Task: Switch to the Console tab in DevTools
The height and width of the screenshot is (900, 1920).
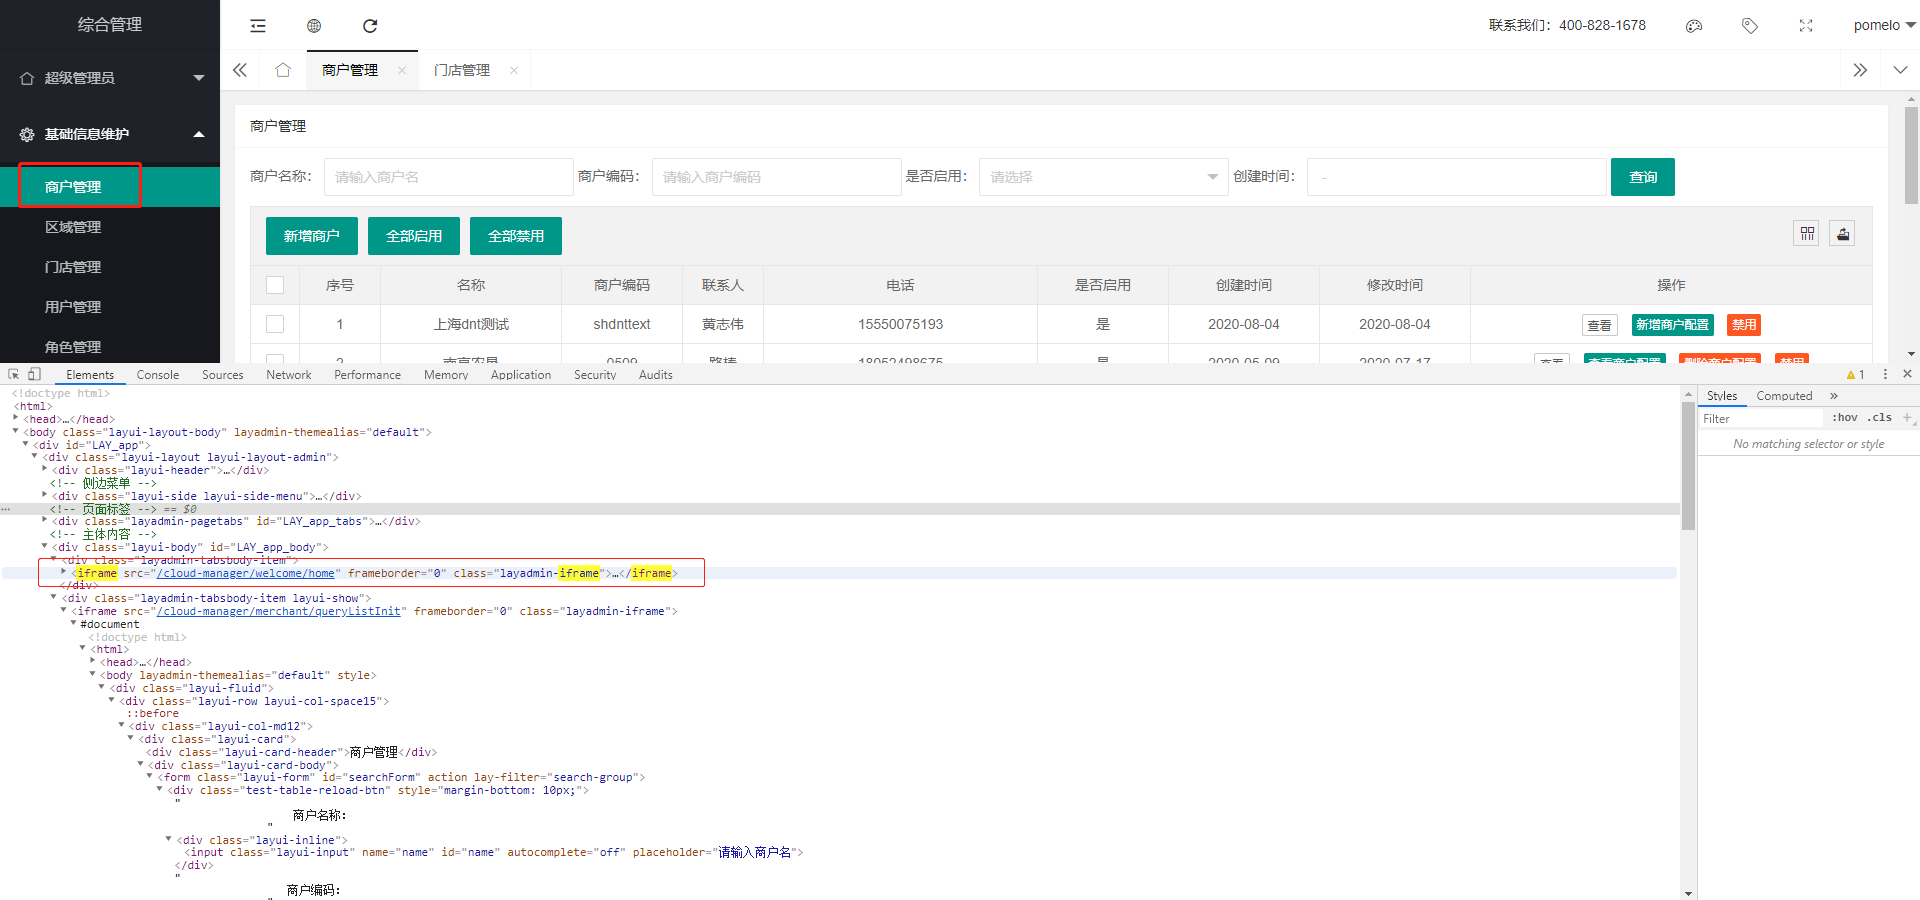Action: (158, 375)
